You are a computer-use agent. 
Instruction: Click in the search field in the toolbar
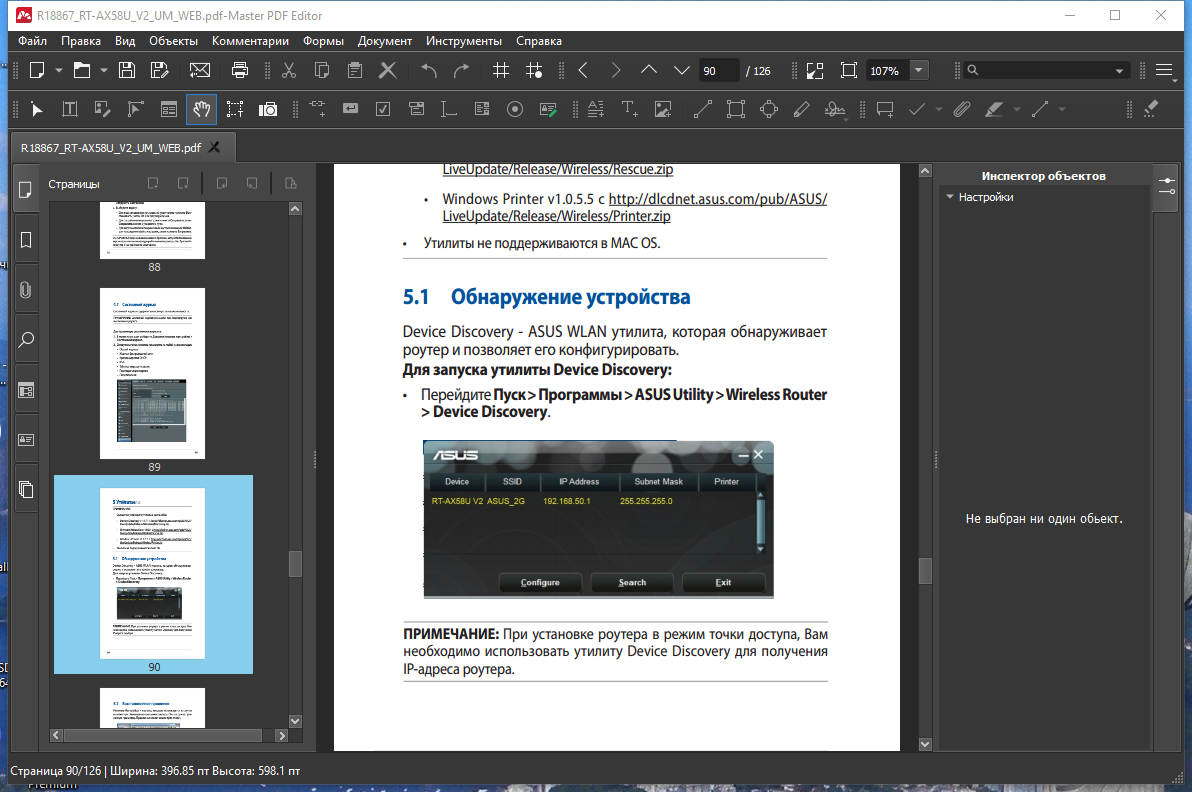tap(1046, 71)
